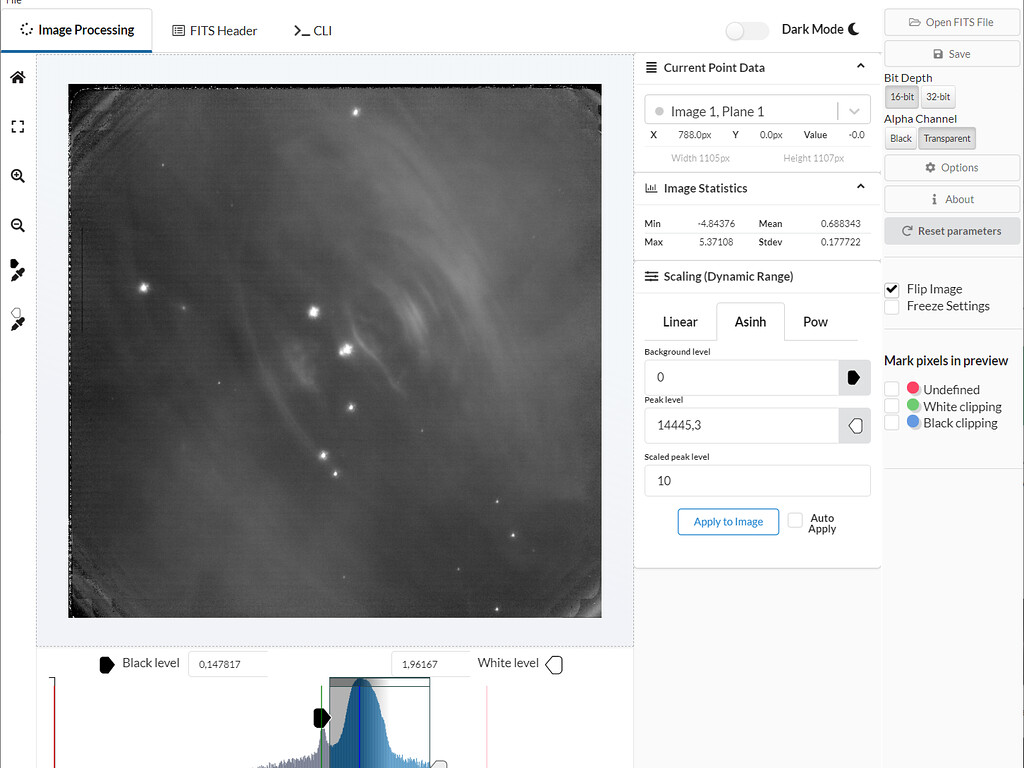
Task: Click the Stdev value 0.177722
Action: coord(840,242)
